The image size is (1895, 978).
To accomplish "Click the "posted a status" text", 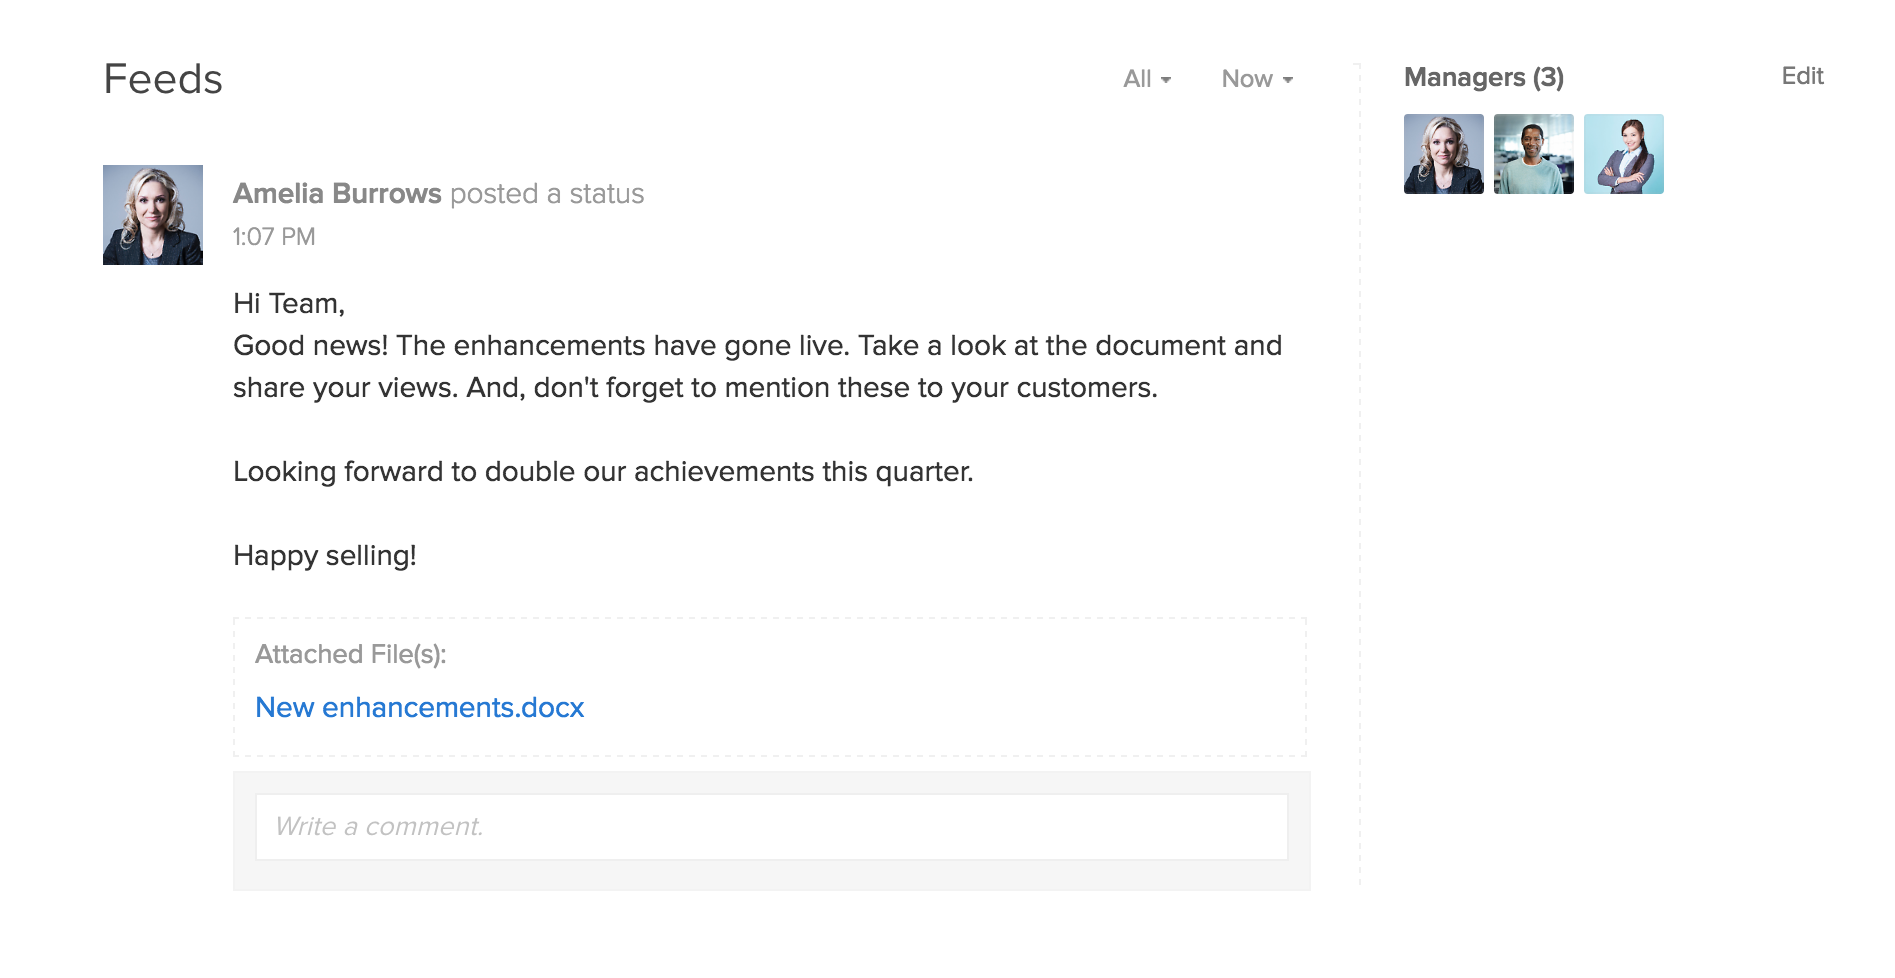I will point(547,194).
